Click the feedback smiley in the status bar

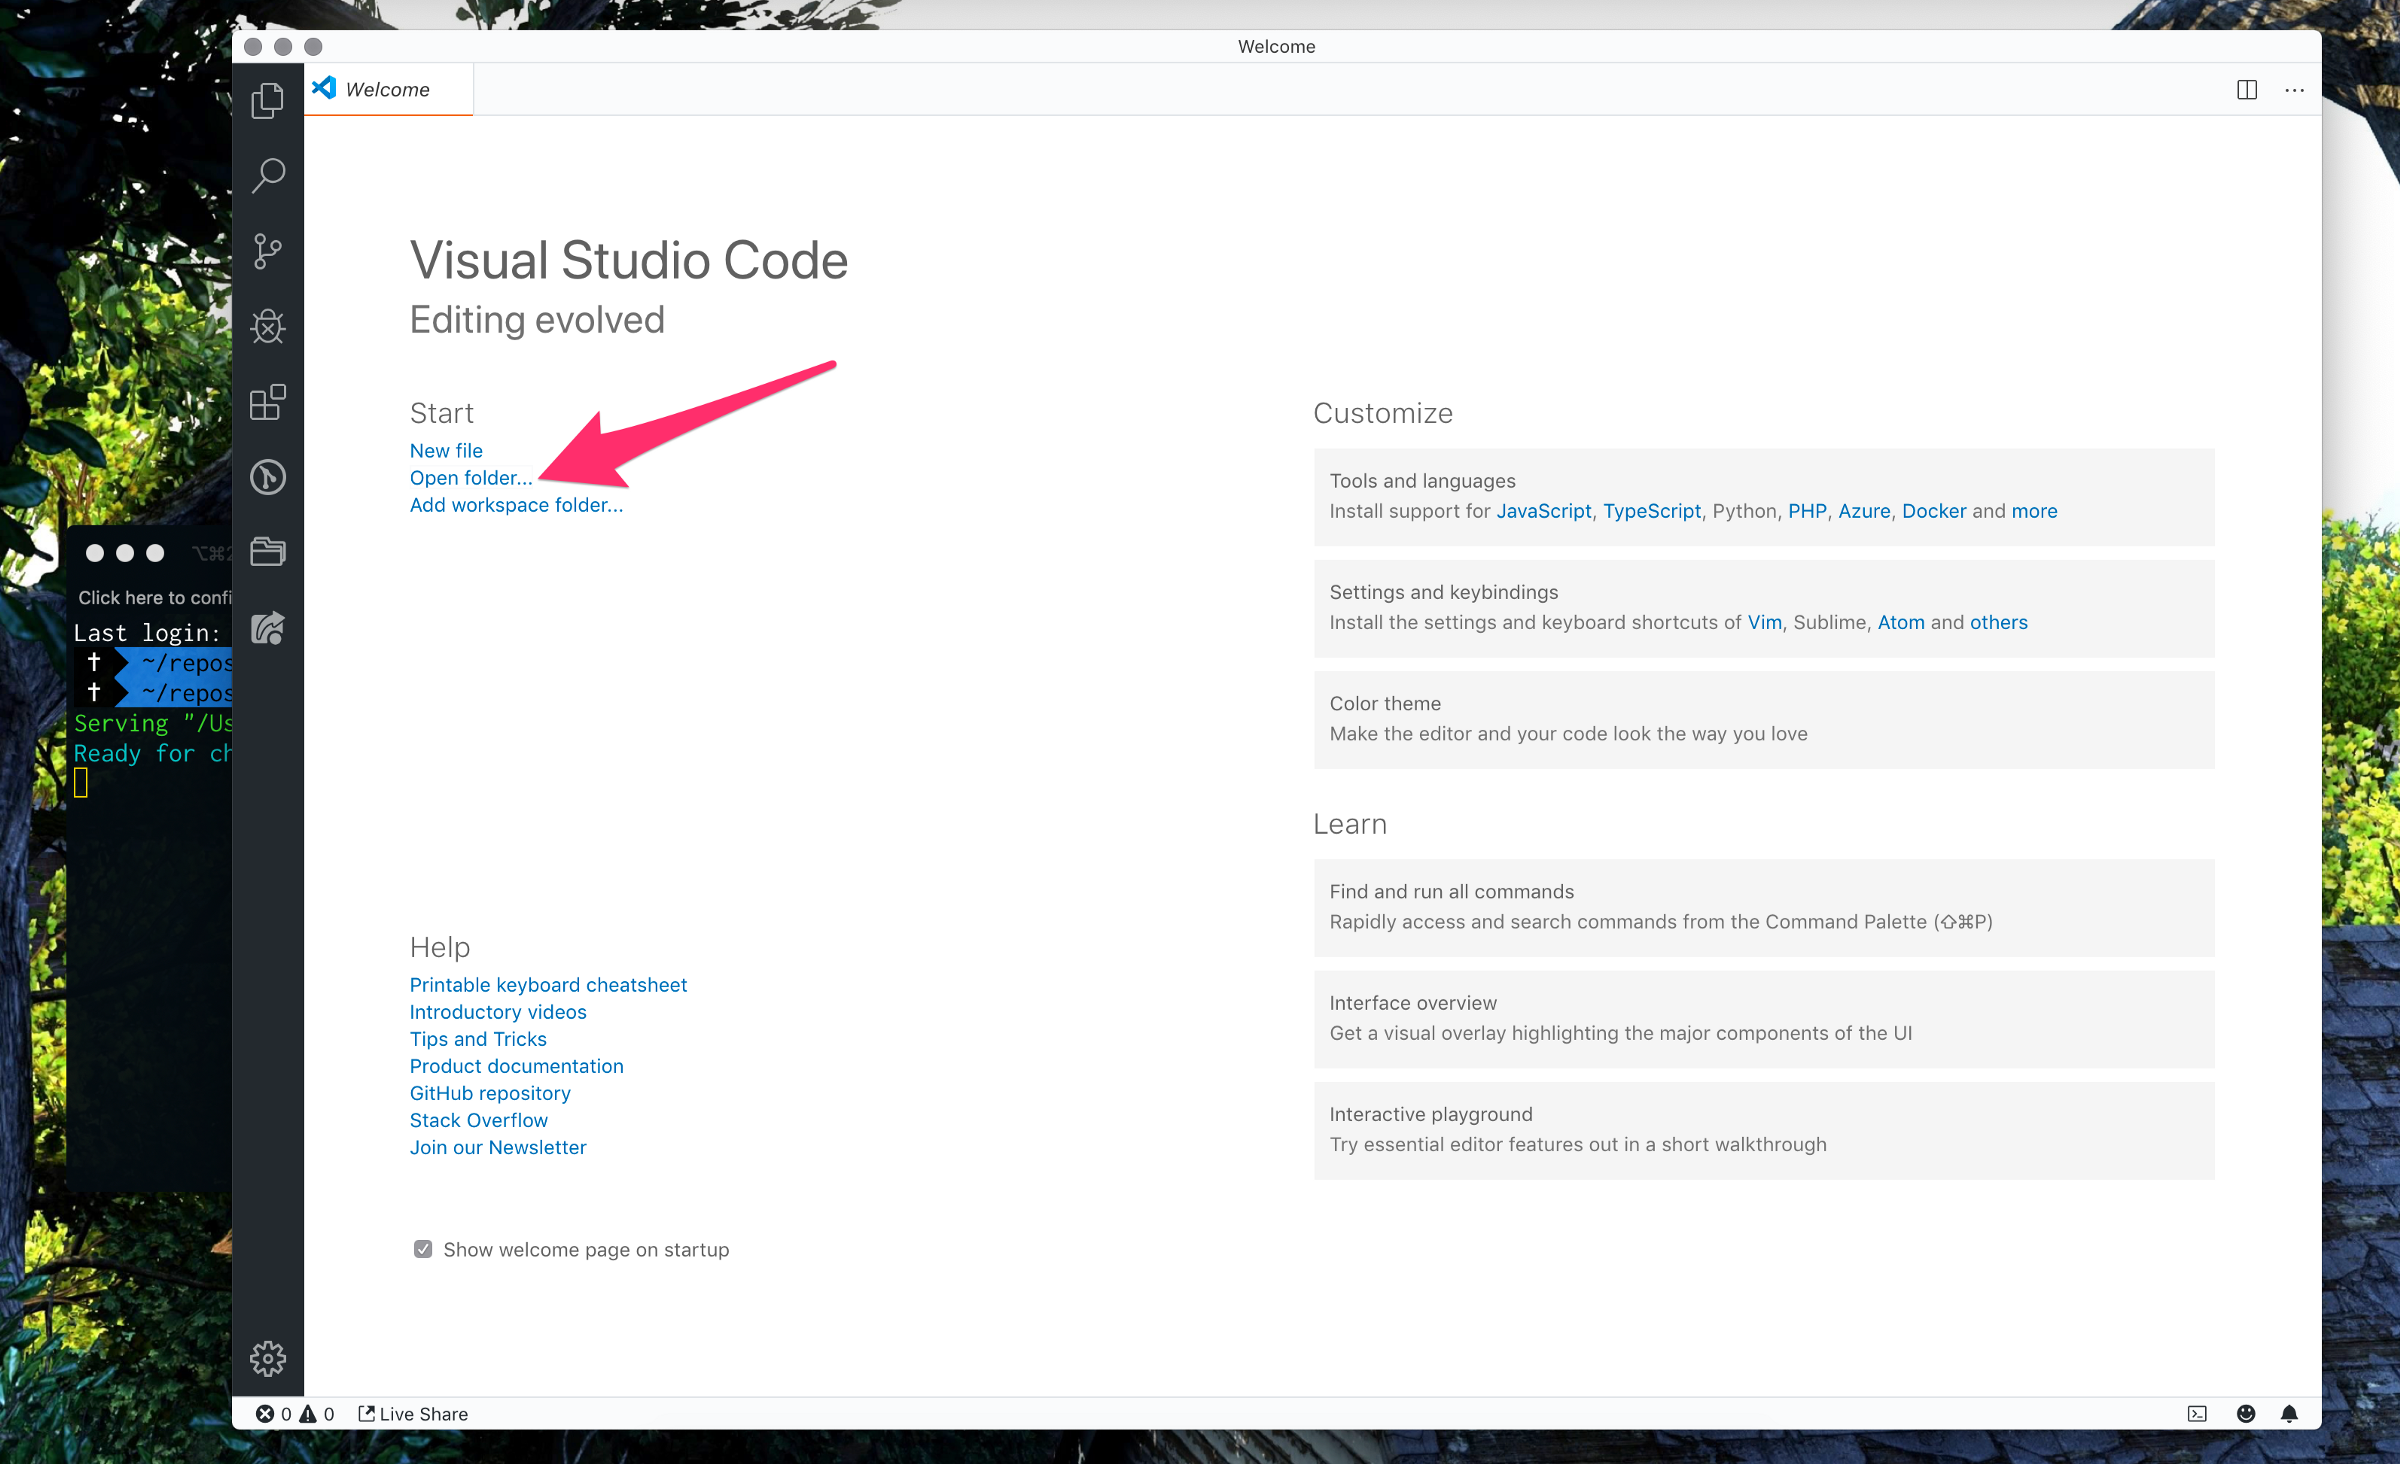2246,1413
